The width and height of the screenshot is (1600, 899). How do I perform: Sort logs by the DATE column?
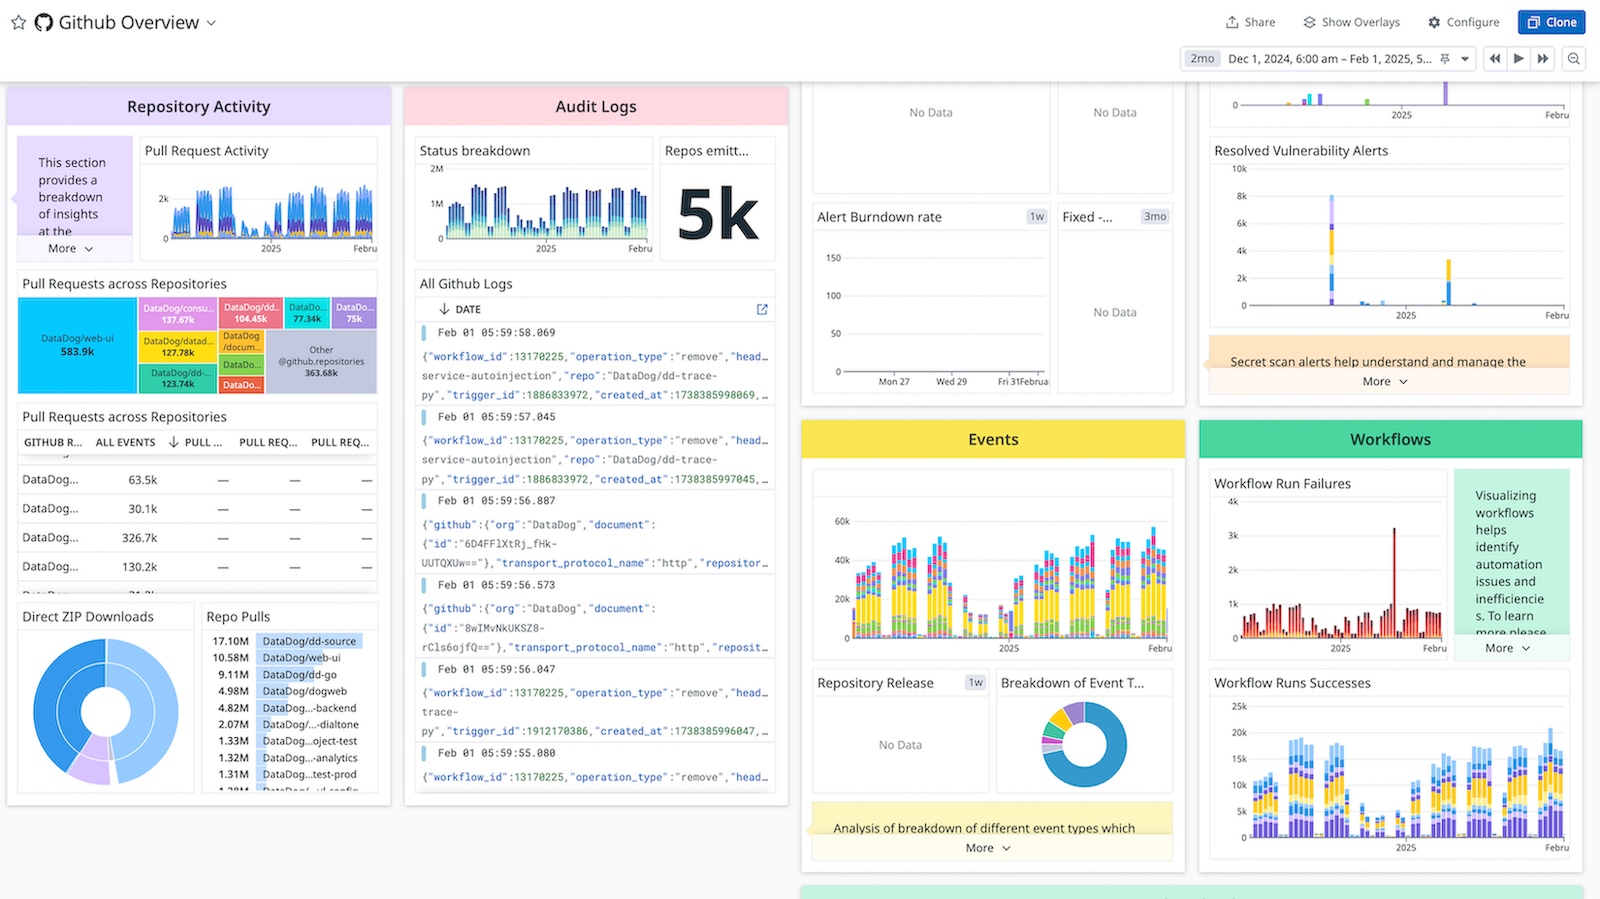coord(461,310)
